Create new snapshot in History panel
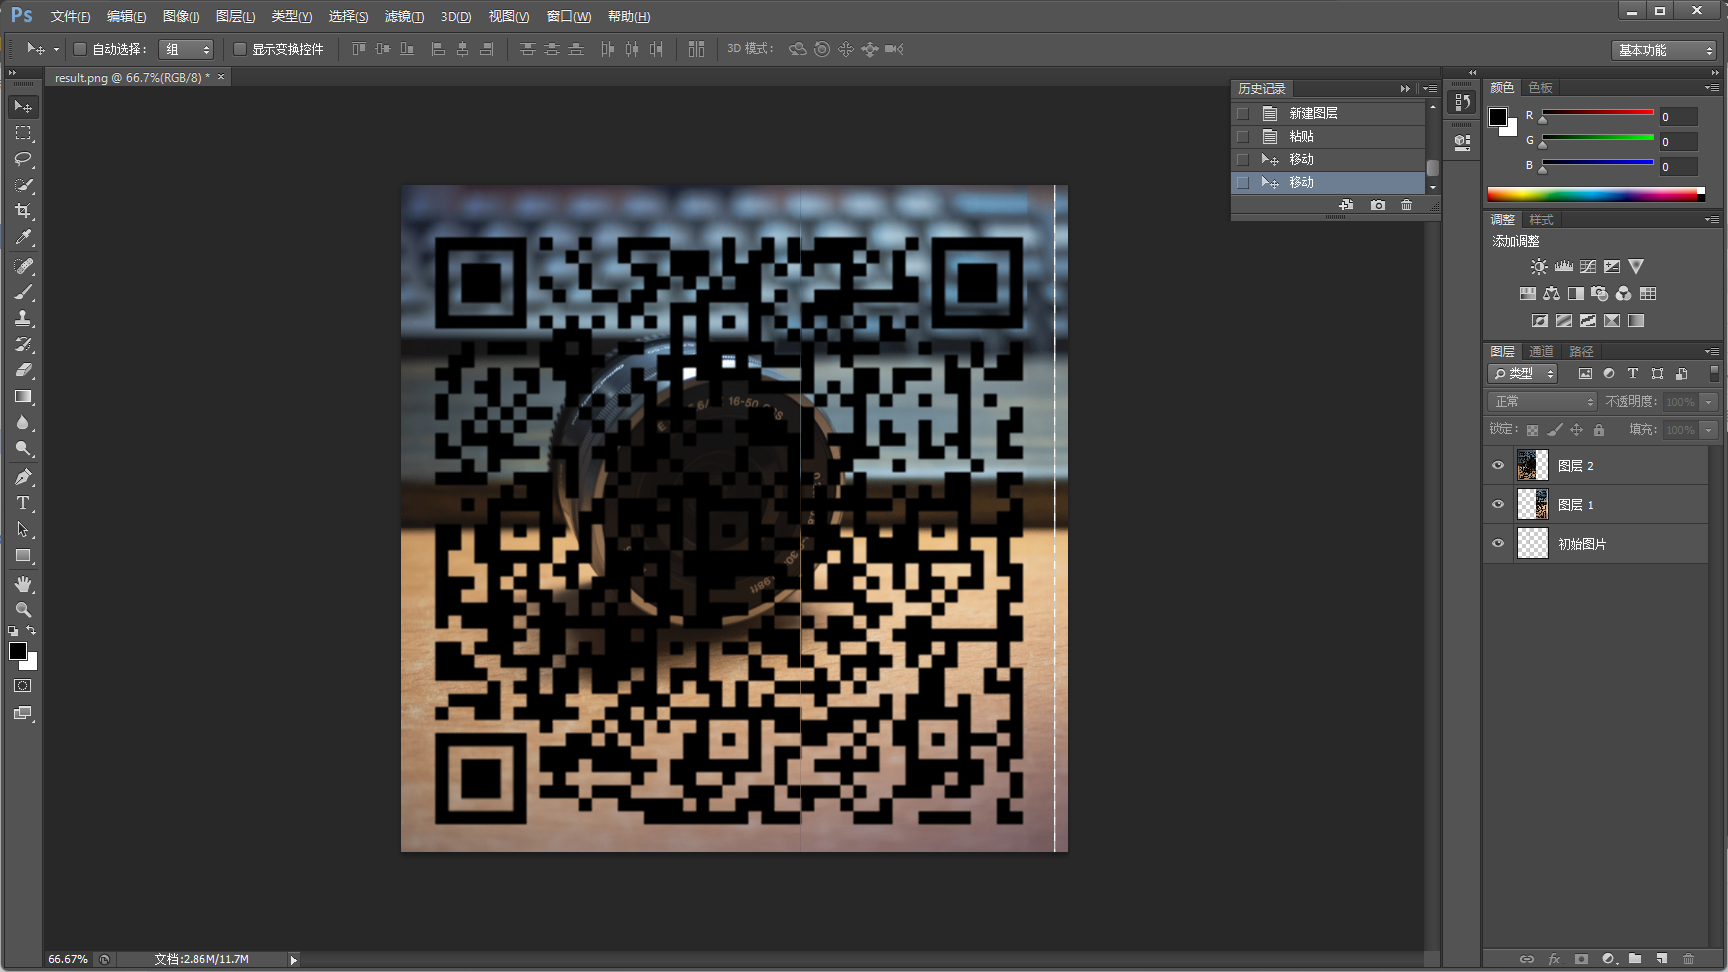 coord(1378,205)
